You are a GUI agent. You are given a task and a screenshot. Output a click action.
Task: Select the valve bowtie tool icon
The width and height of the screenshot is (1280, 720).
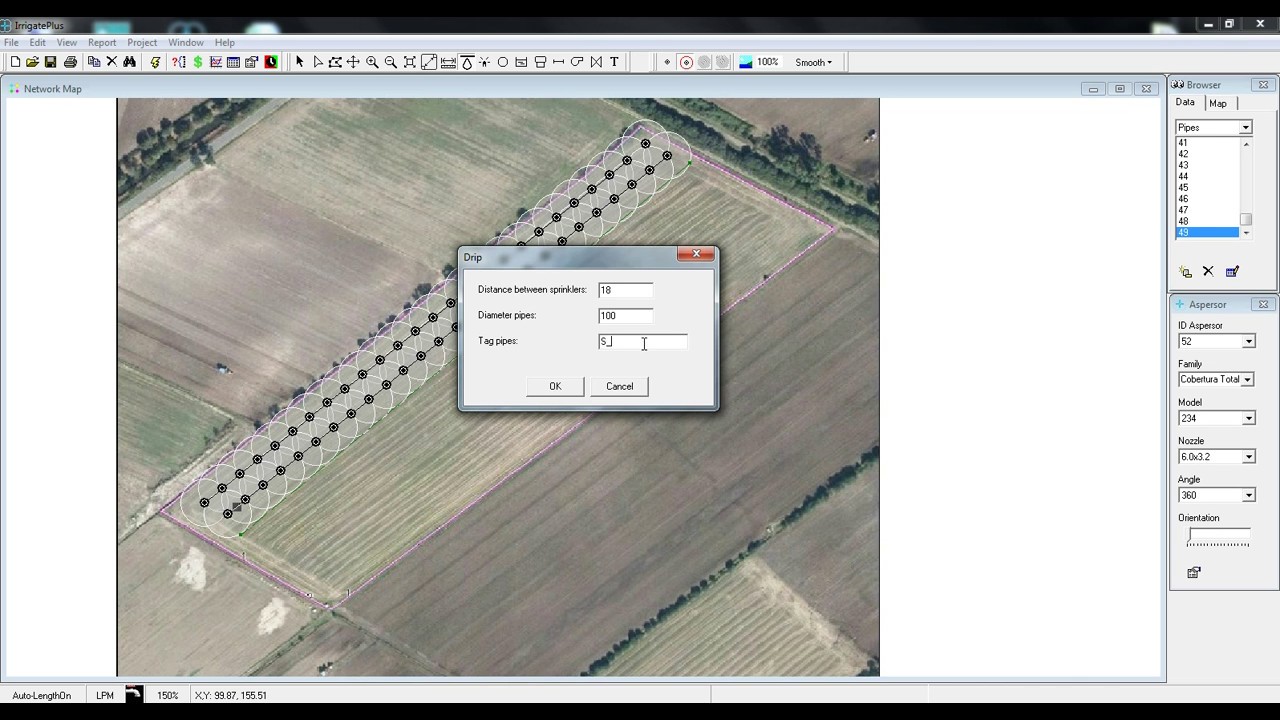coord(596,62)
